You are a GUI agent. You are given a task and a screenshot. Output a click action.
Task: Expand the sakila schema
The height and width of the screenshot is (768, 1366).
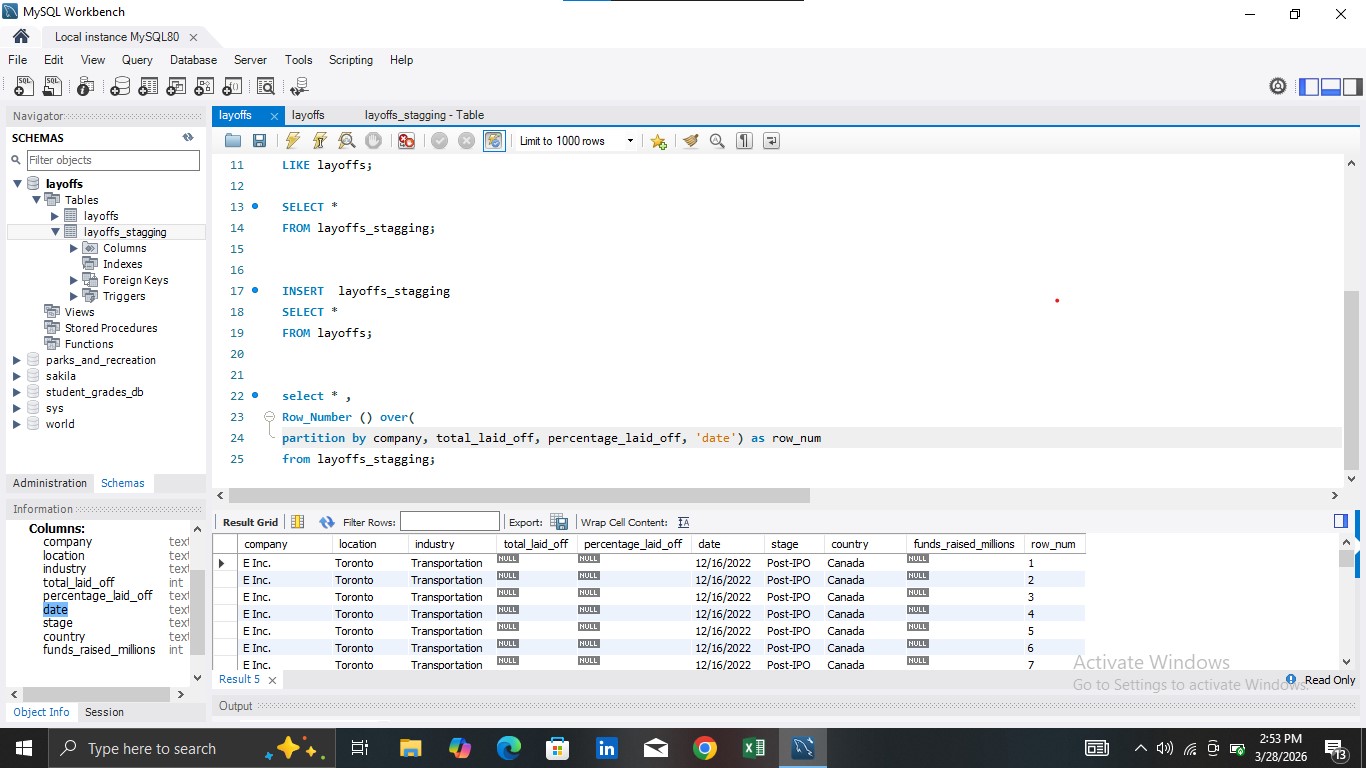pos(17,376)
